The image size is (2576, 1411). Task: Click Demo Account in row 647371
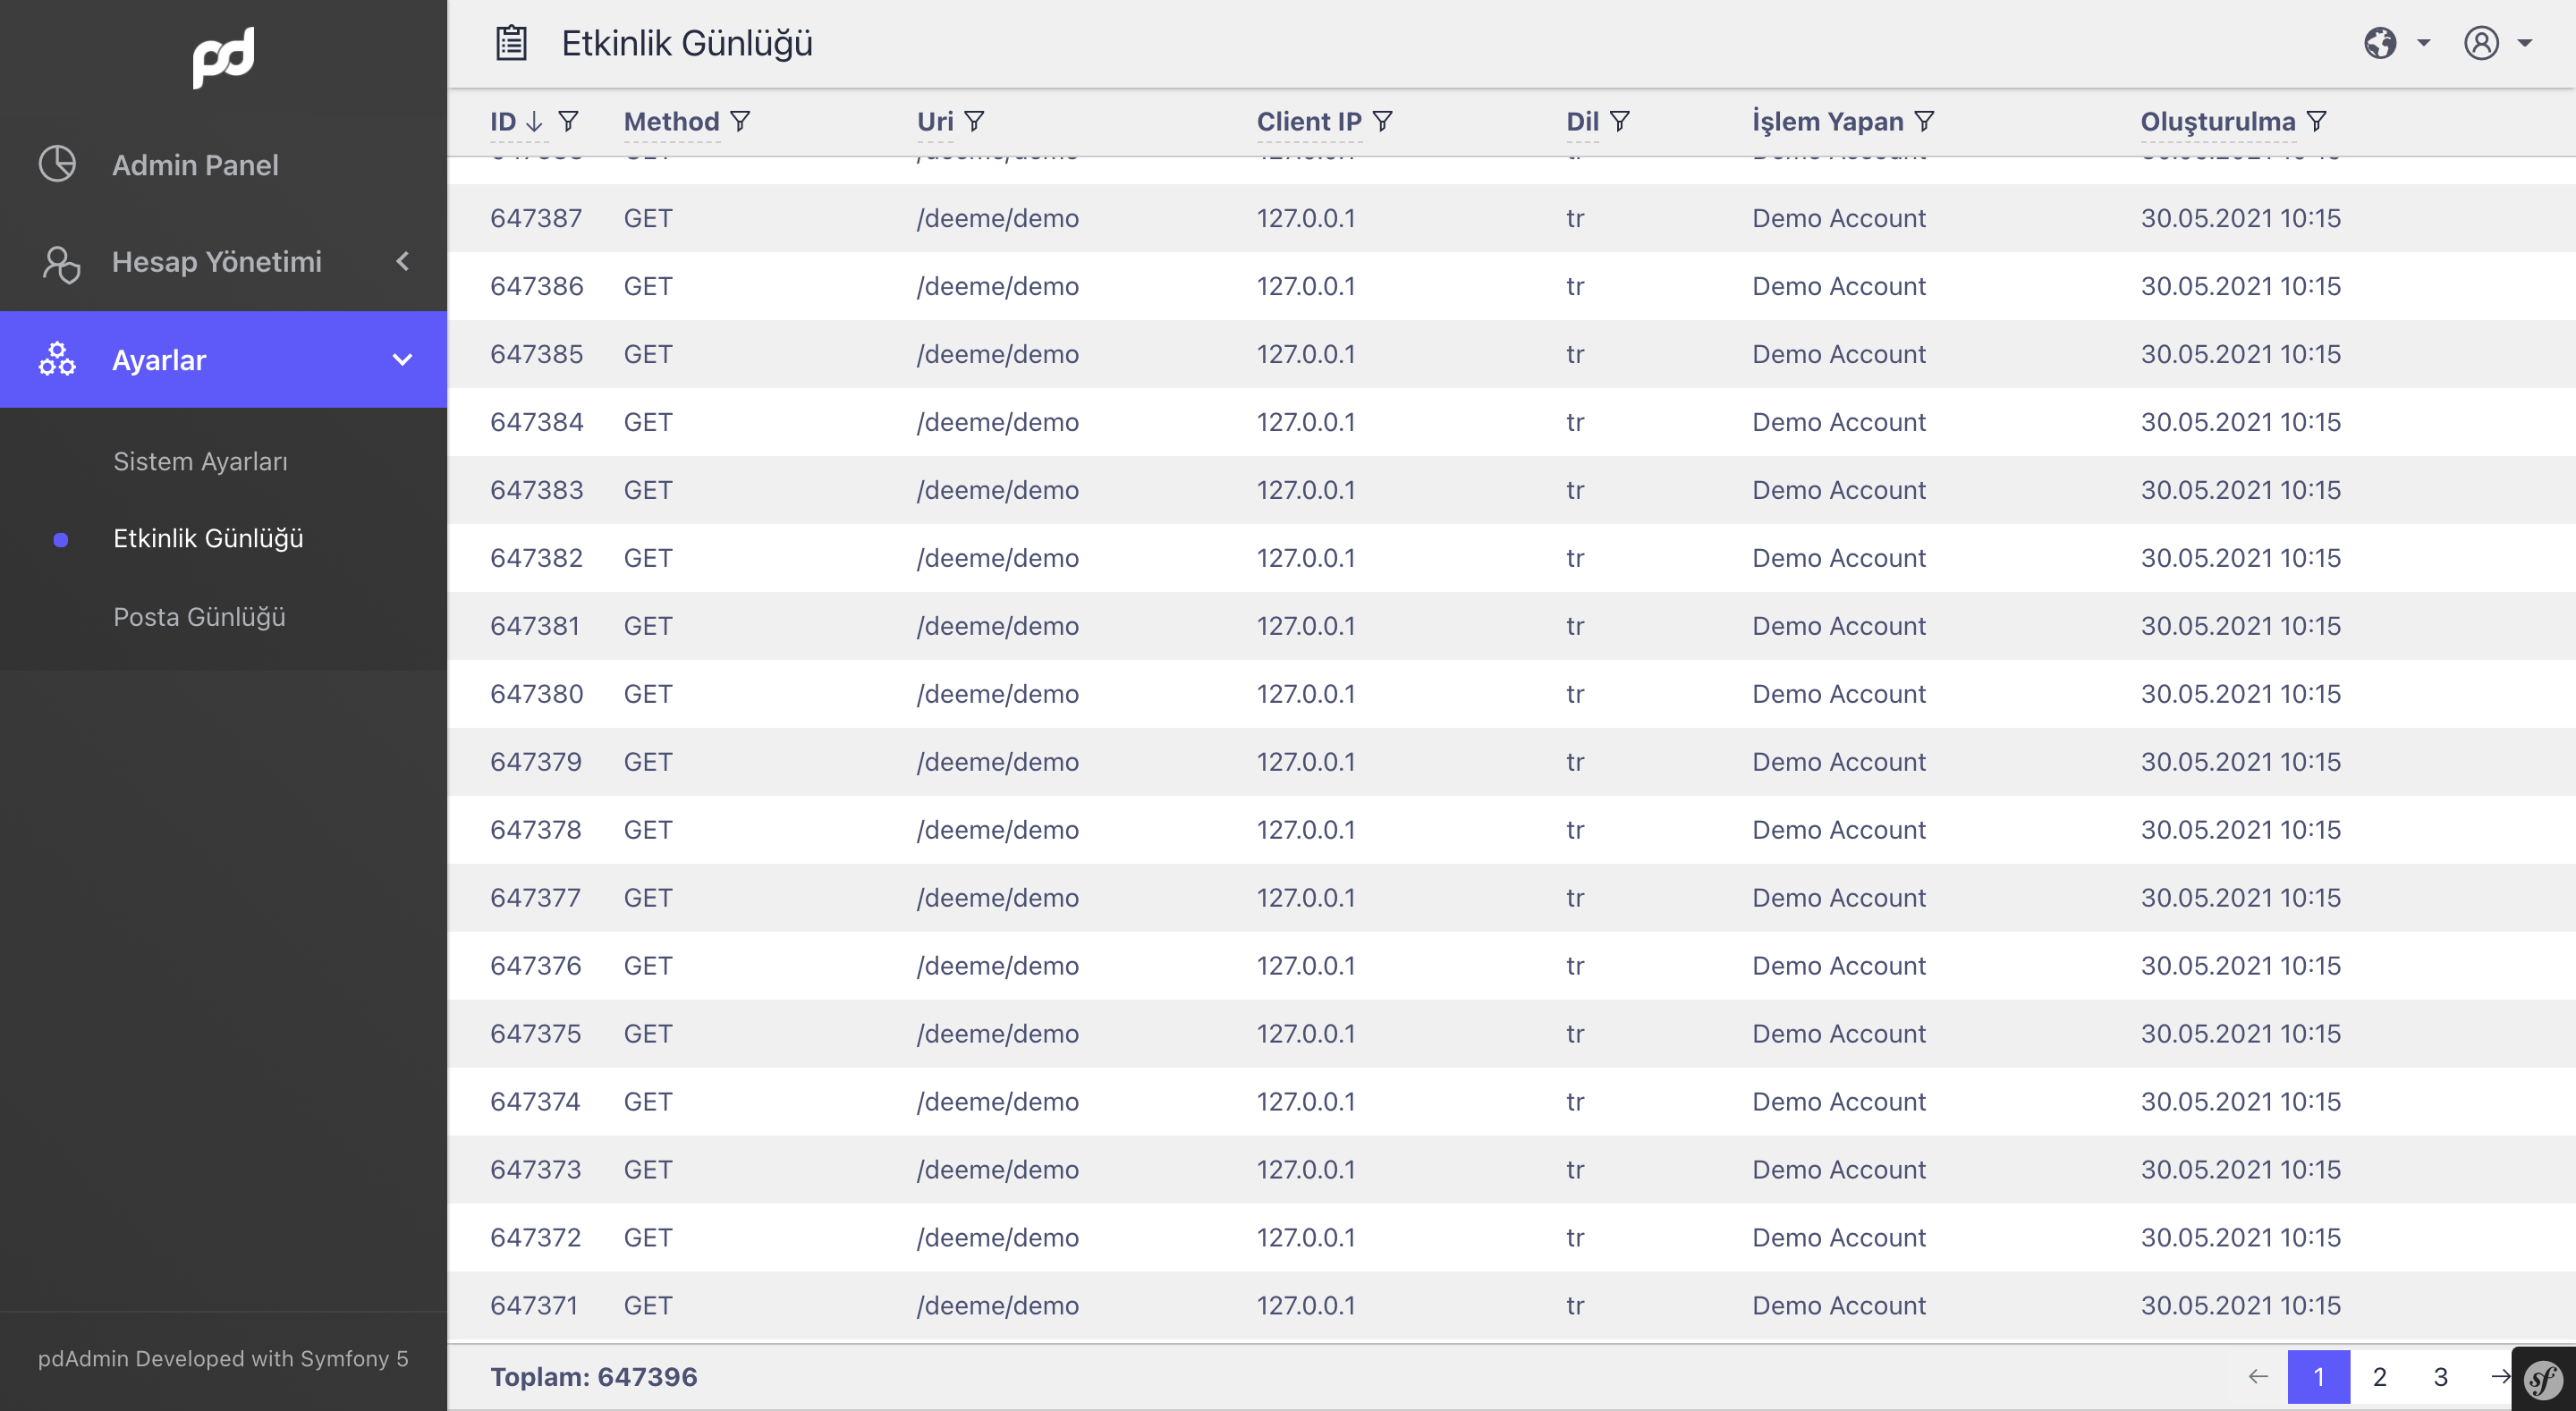(x=1839, y=1306)
